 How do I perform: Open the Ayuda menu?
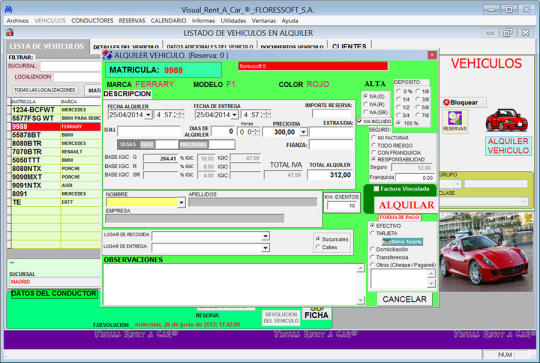pos(290,21)
